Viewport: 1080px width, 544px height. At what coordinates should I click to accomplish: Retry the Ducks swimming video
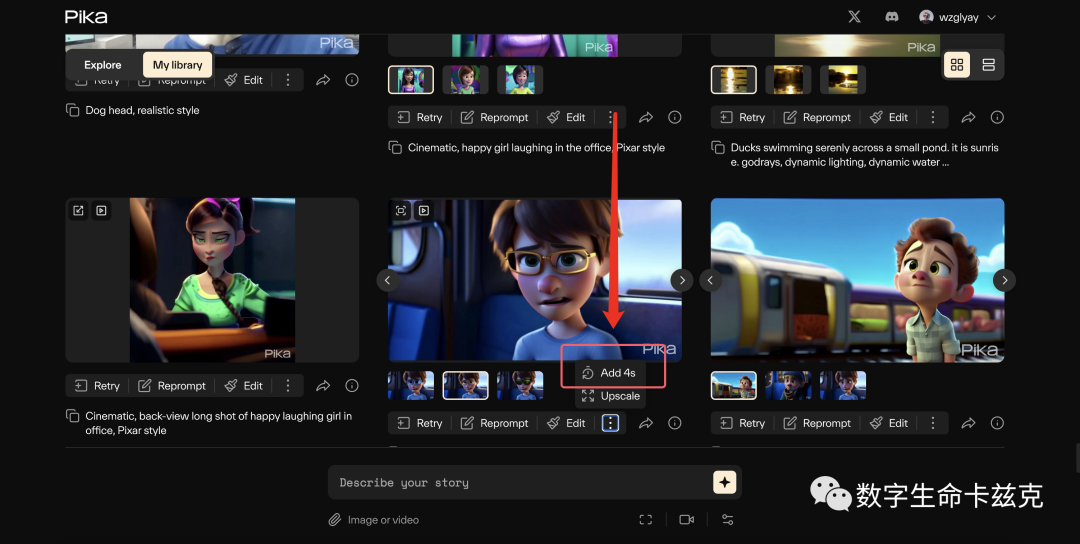742,117
